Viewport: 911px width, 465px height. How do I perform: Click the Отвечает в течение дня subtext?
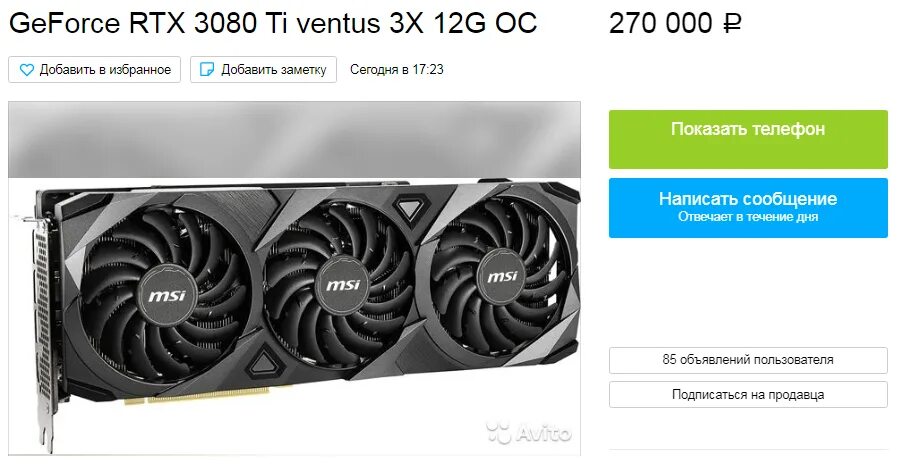[748, 217]
